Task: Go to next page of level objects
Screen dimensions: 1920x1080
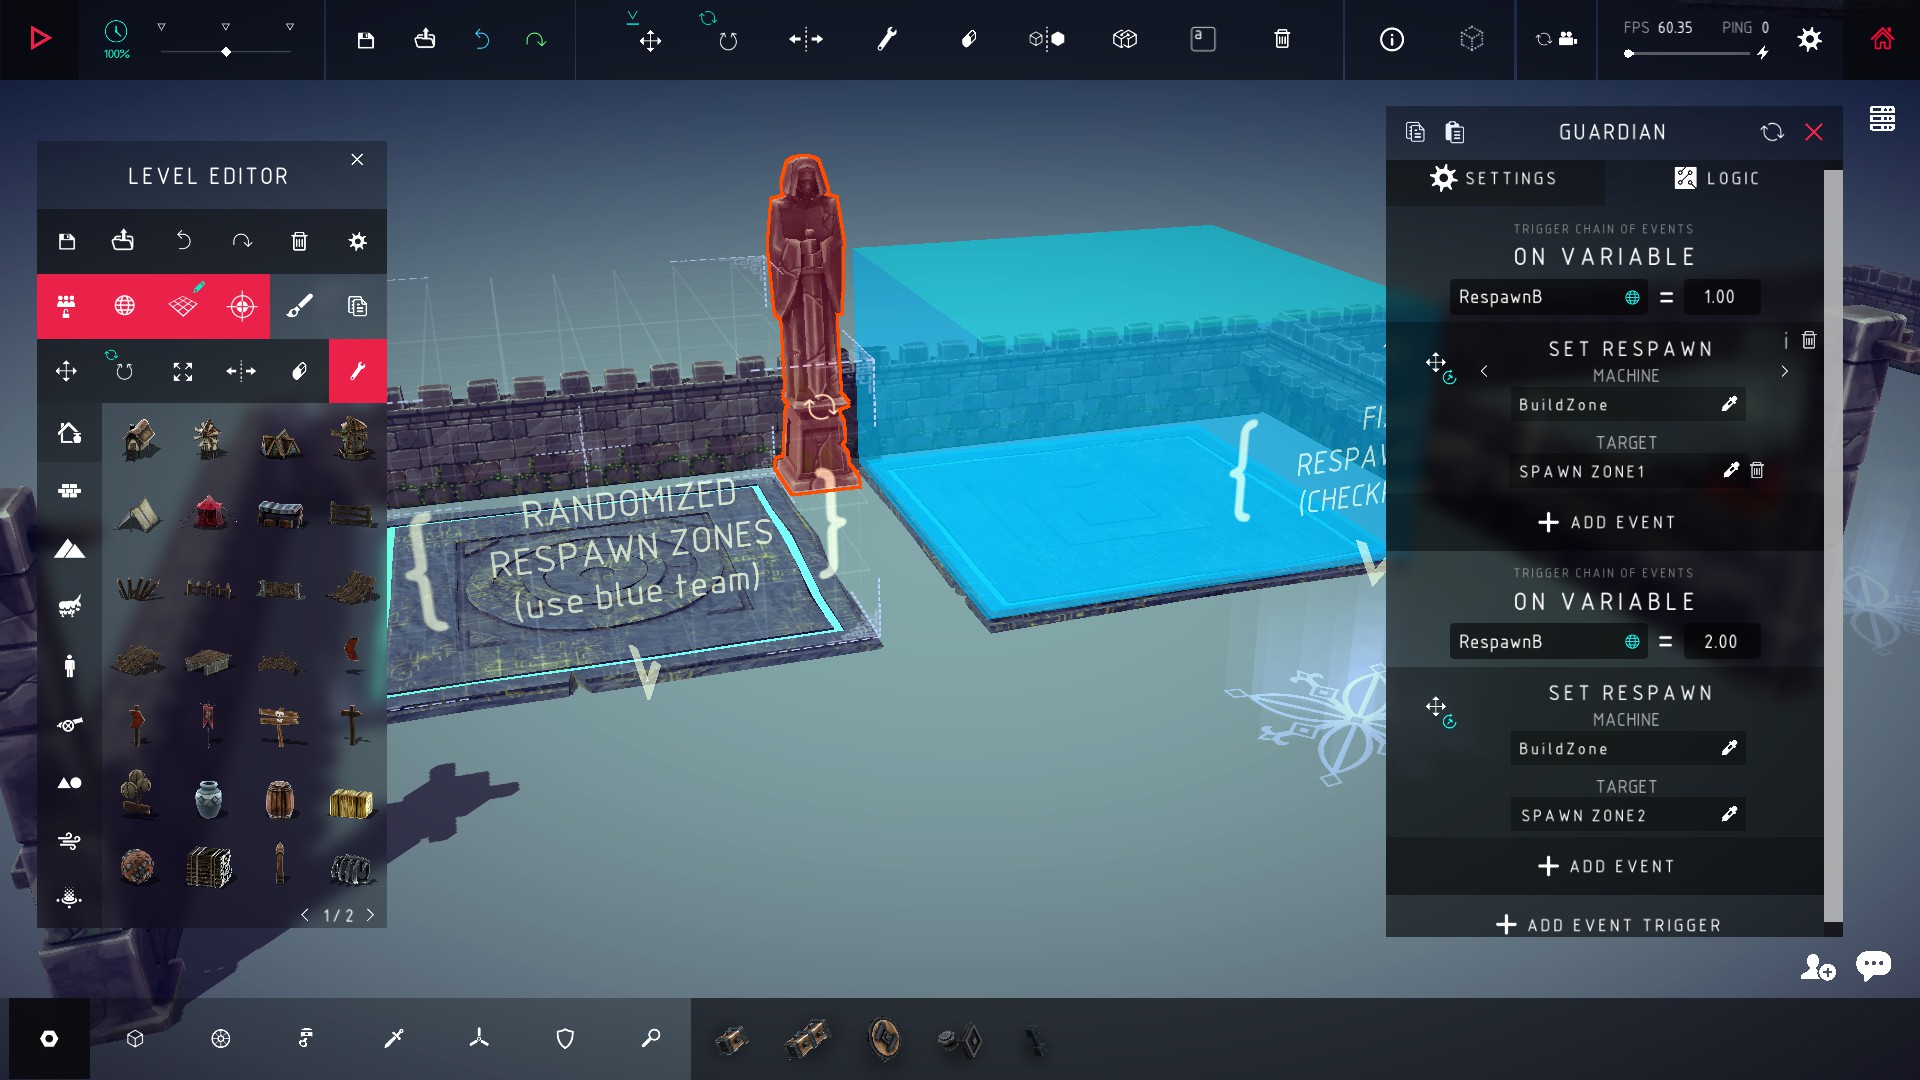Action: tap(371, 915)
